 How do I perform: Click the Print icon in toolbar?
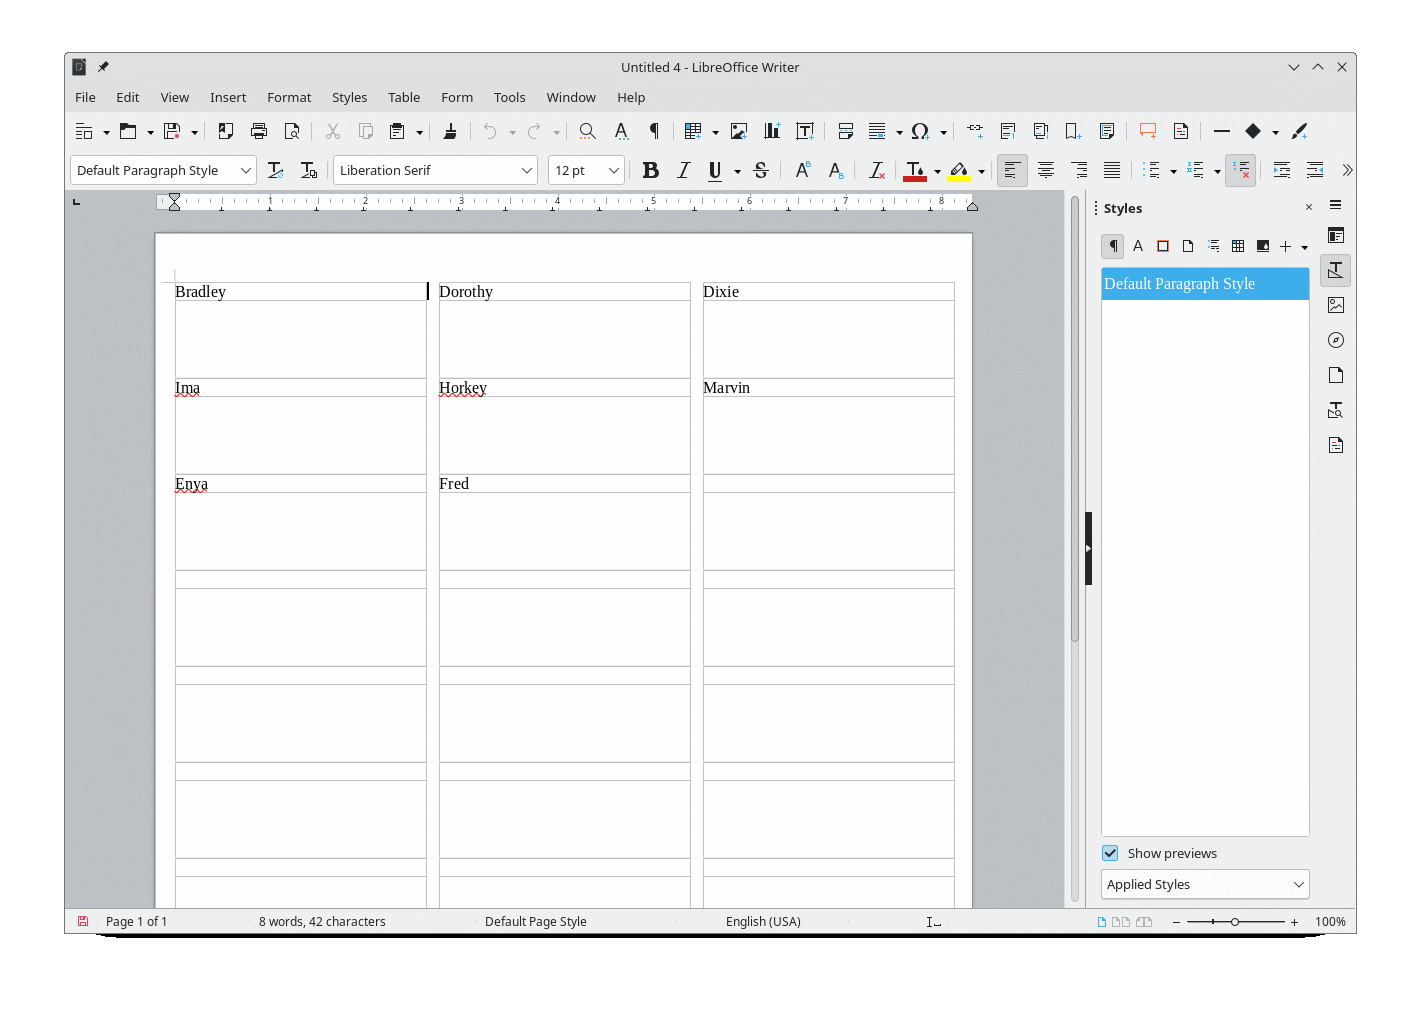tap(259, 131)
